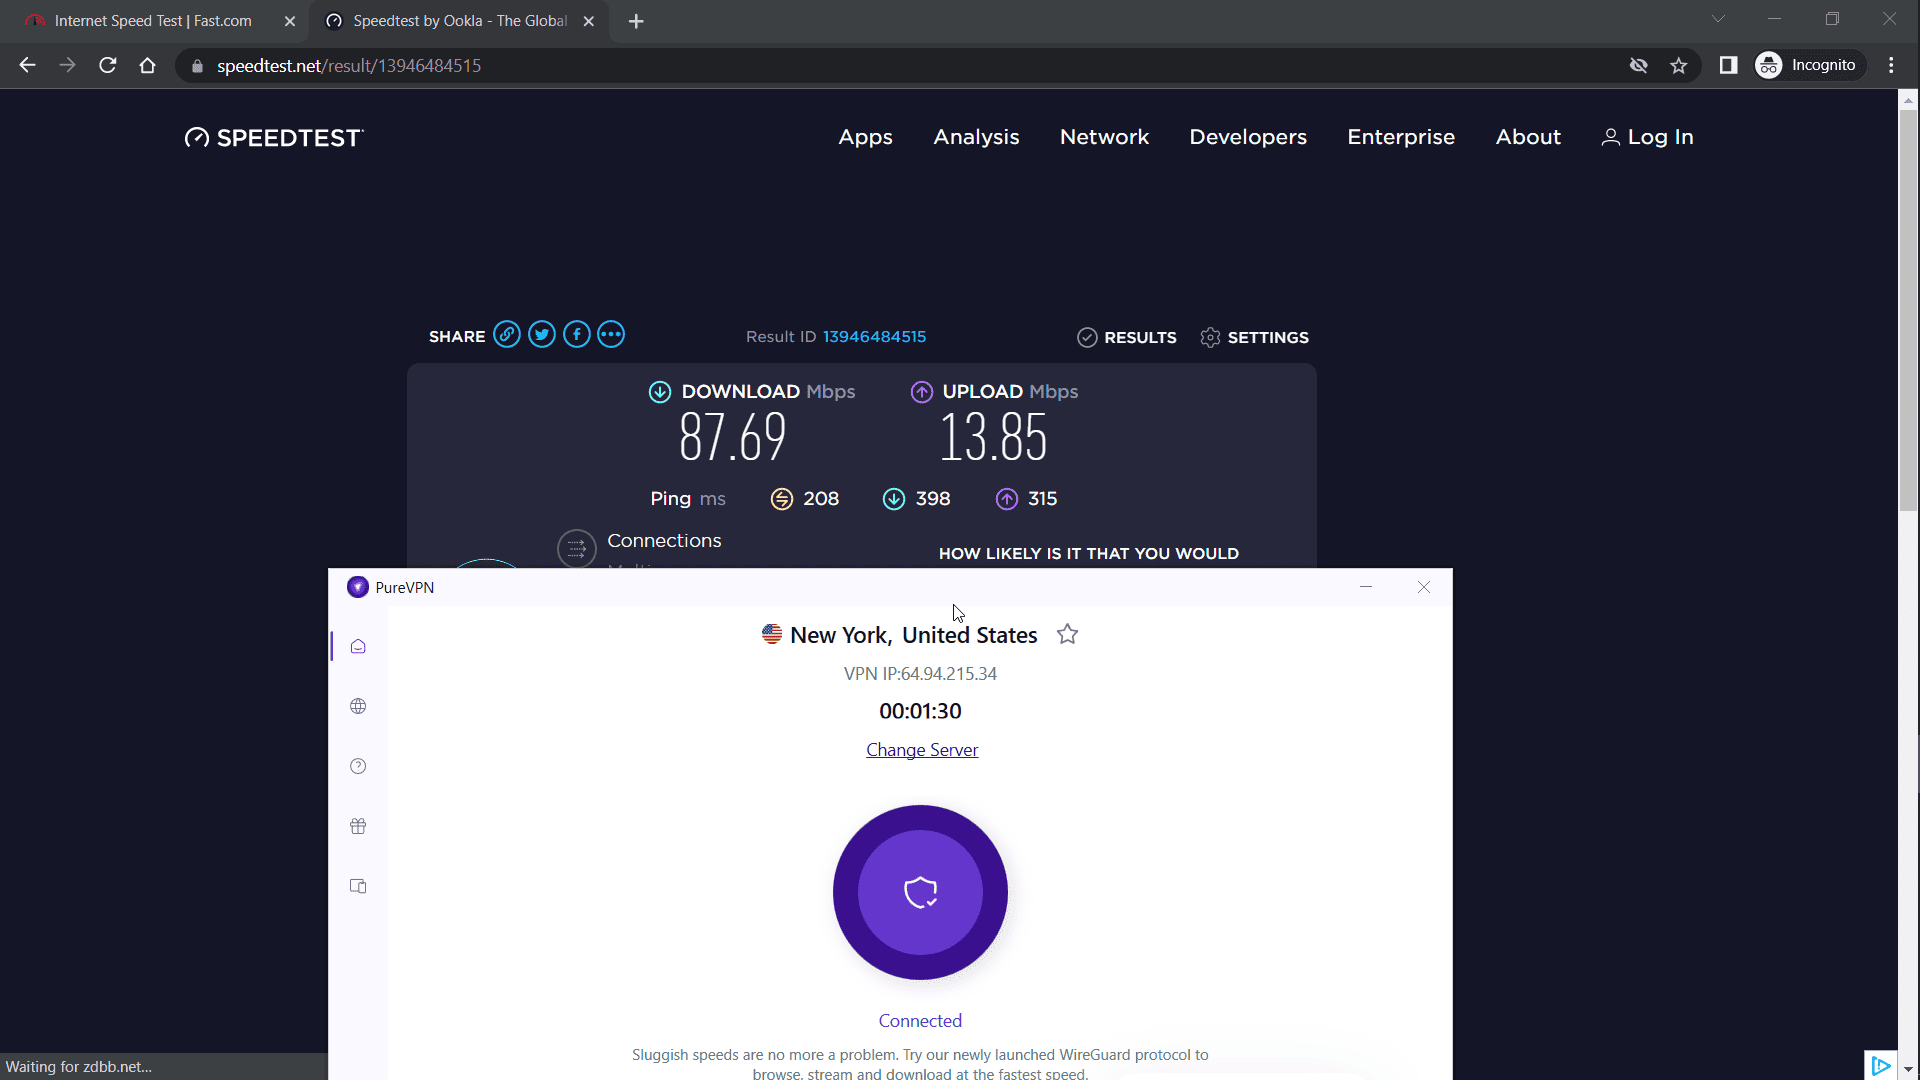Open more share options ellipsis icon
1920x1080 pixels.
611,335
